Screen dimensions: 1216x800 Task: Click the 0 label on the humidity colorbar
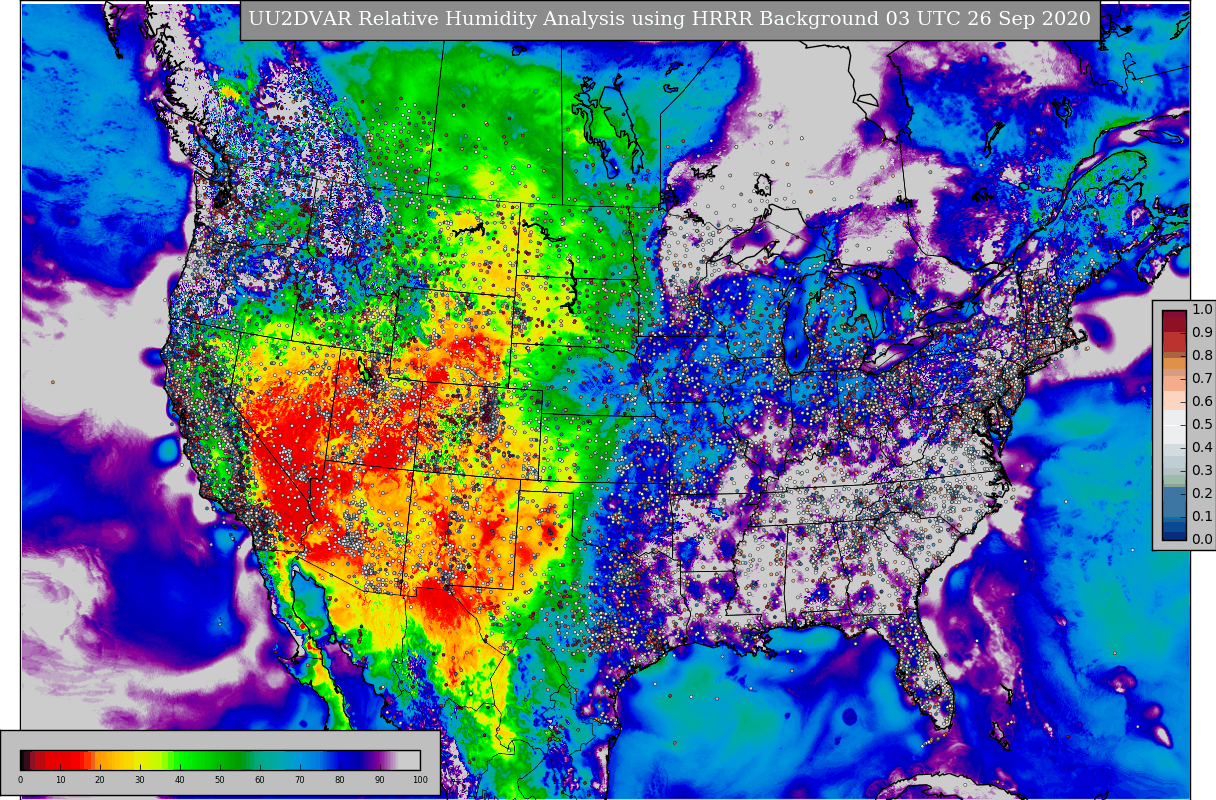coord(20,780)
